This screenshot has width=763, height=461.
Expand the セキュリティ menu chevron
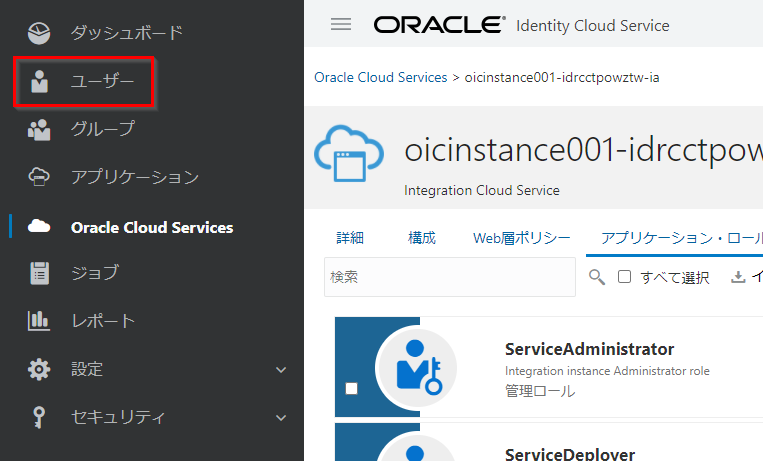281,418
